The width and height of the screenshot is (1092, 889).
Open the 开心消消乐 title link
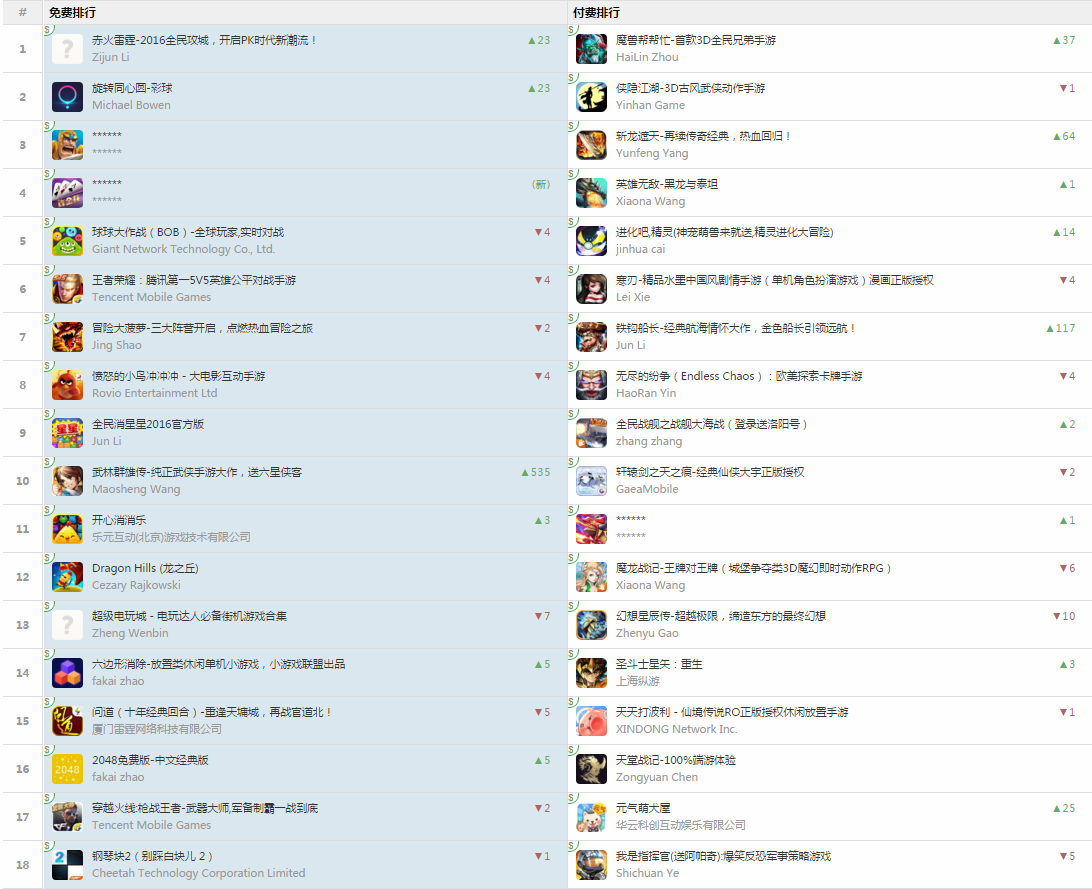point(119,521)
